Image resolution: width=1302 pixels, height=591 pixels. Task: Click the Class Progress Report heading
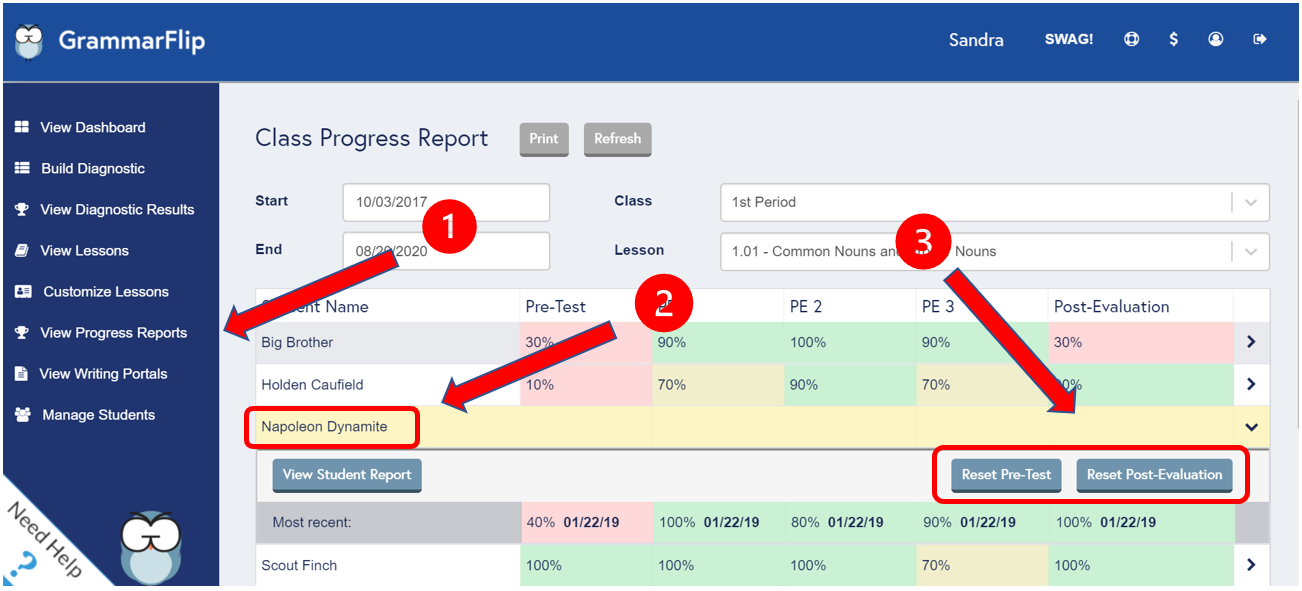pyautogui.click(x=372, y=138)
